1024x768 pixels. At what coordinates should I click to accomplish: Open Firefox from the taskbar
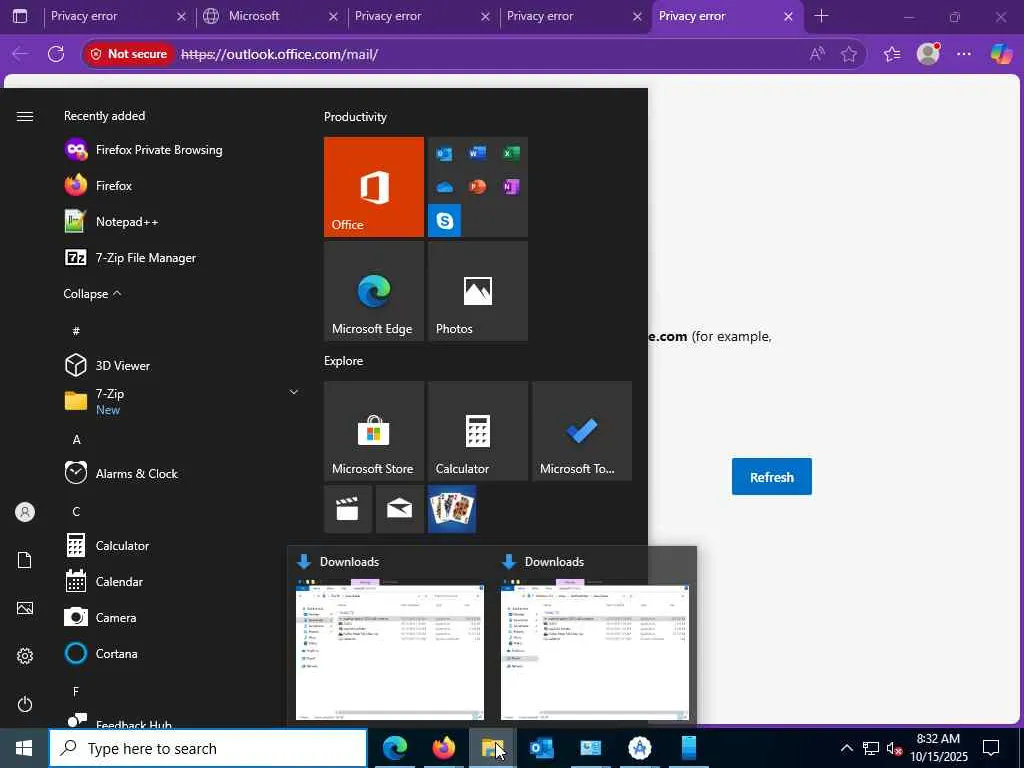[x=444, y=748]
